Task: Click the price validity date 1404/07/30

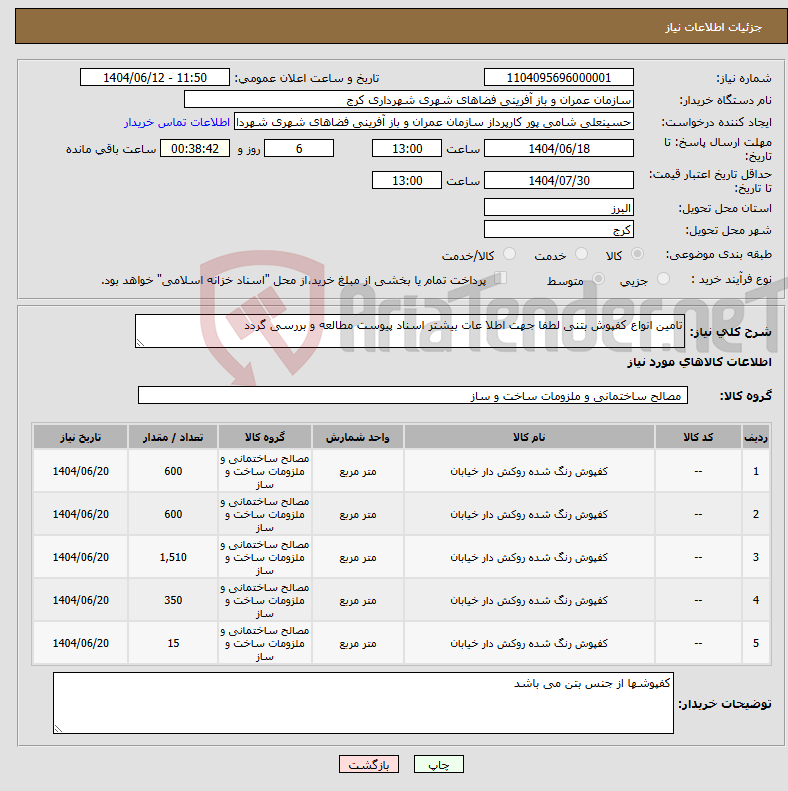Action: pos(558,180)
